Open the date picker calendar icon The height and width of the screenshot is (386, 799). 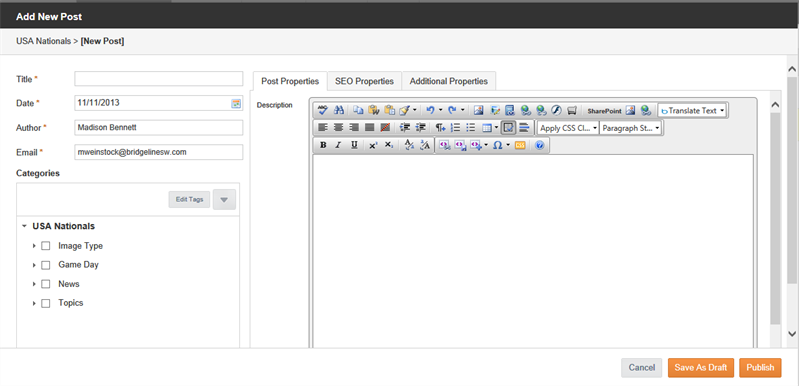pos(236,103)
